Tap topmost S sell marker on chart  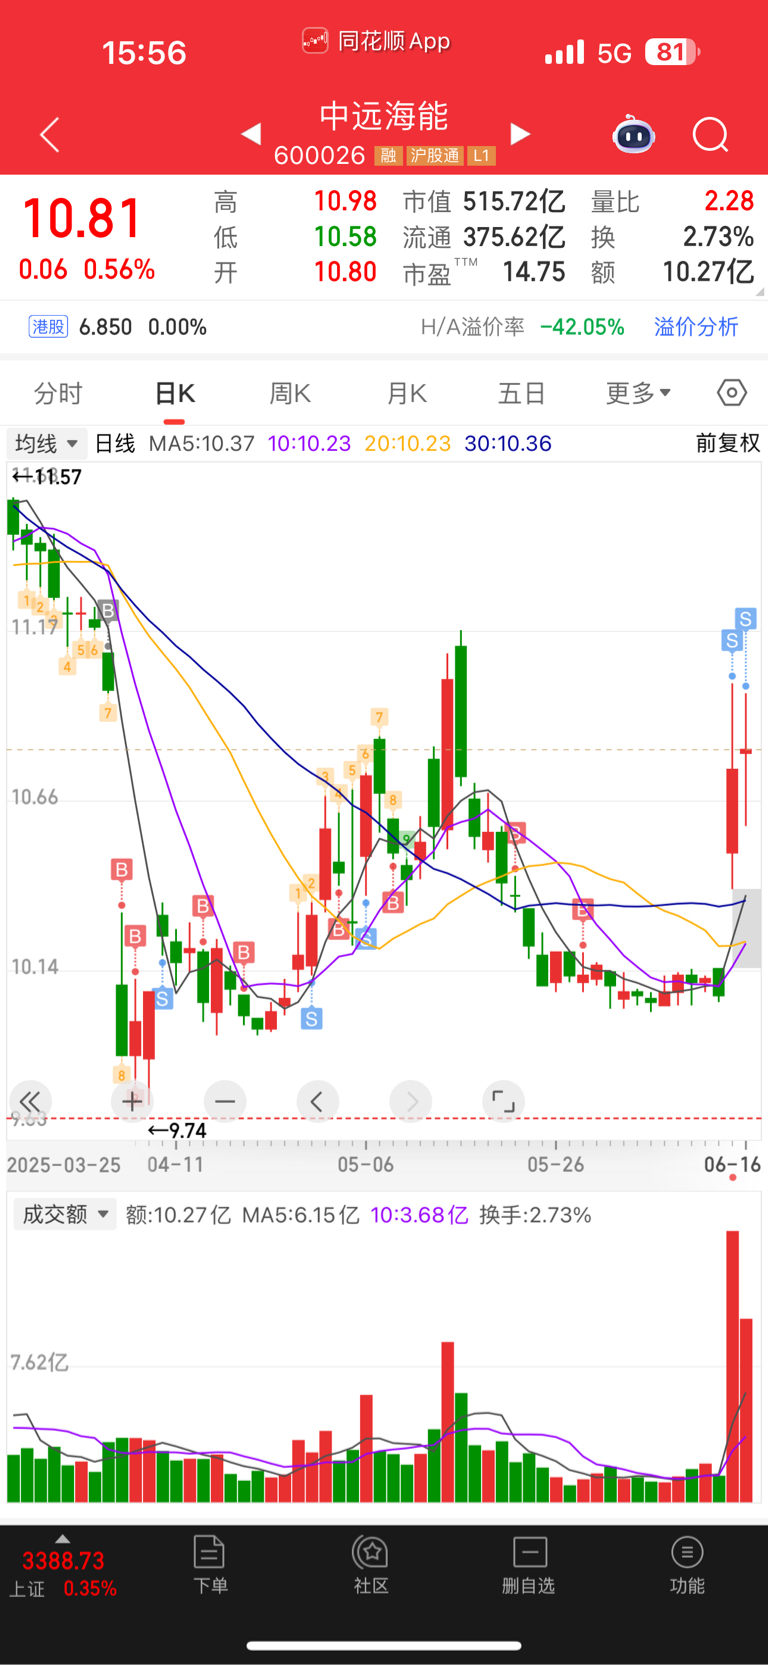click(745, 619)
